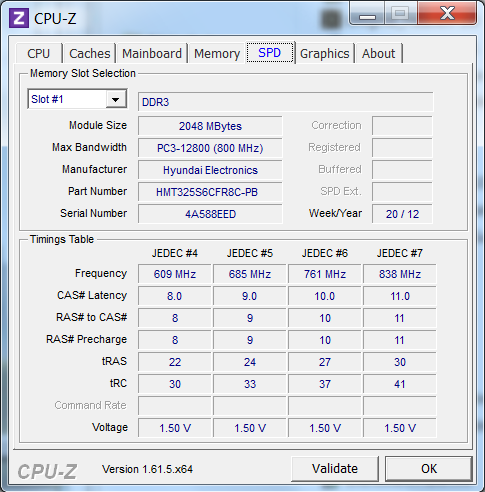Click the JEDEC #4 Command Rate empty cell
Screen dimensions: 485x492
[175, 406]
